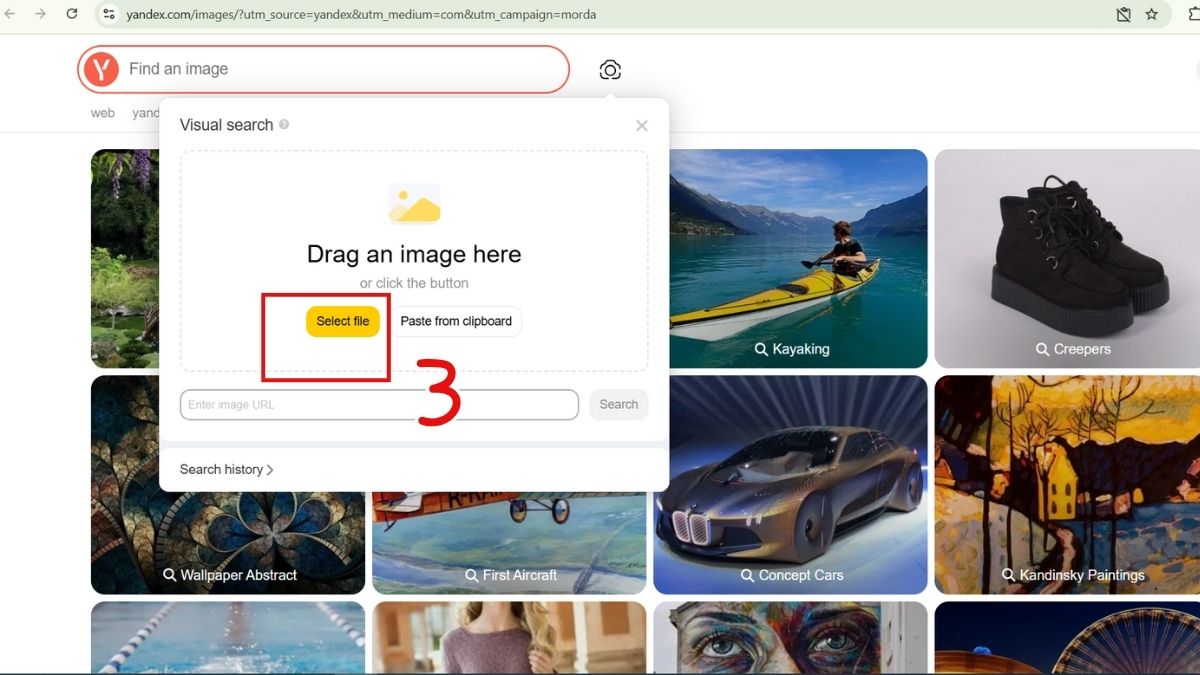
Task: Switch to the yandex tab
Action: pyautogui.click(x=146, y=112)
